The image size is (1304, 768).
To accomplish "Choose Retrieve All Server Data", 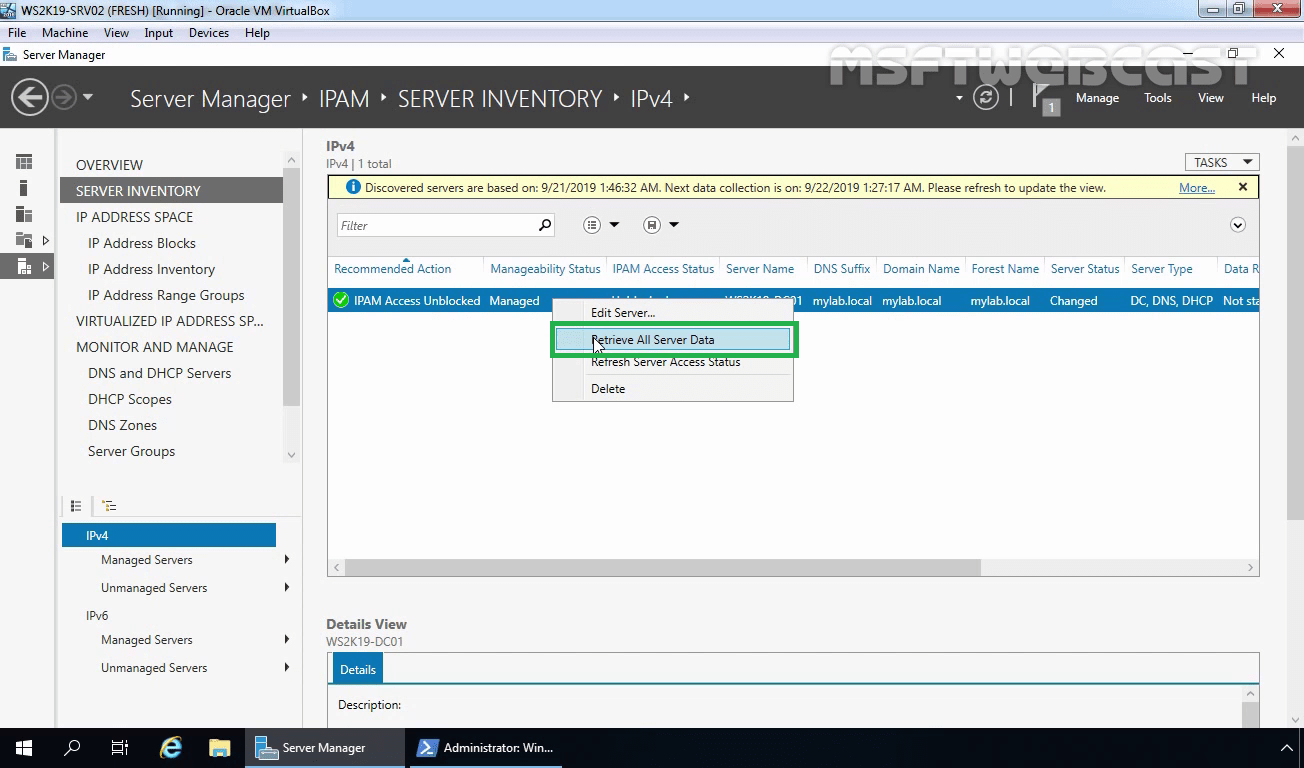I will [673, 340].
